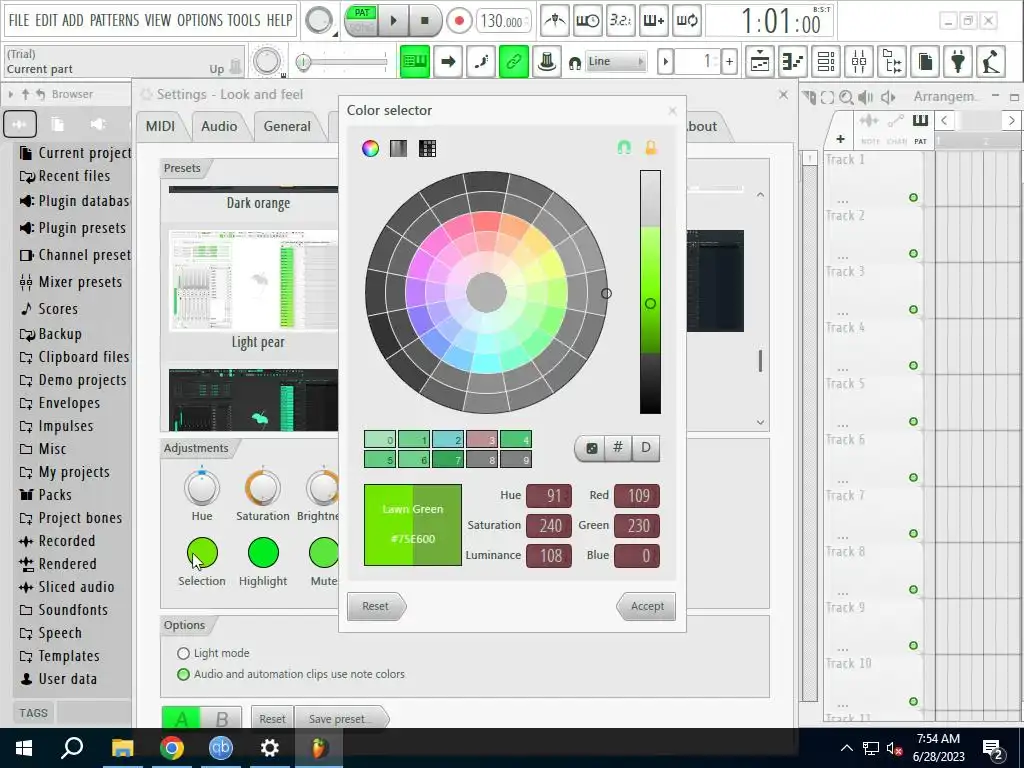Click the right arrow step edit icon
Image resolution: width=1024 pixels, height=768 pixels.
(448, 62)
